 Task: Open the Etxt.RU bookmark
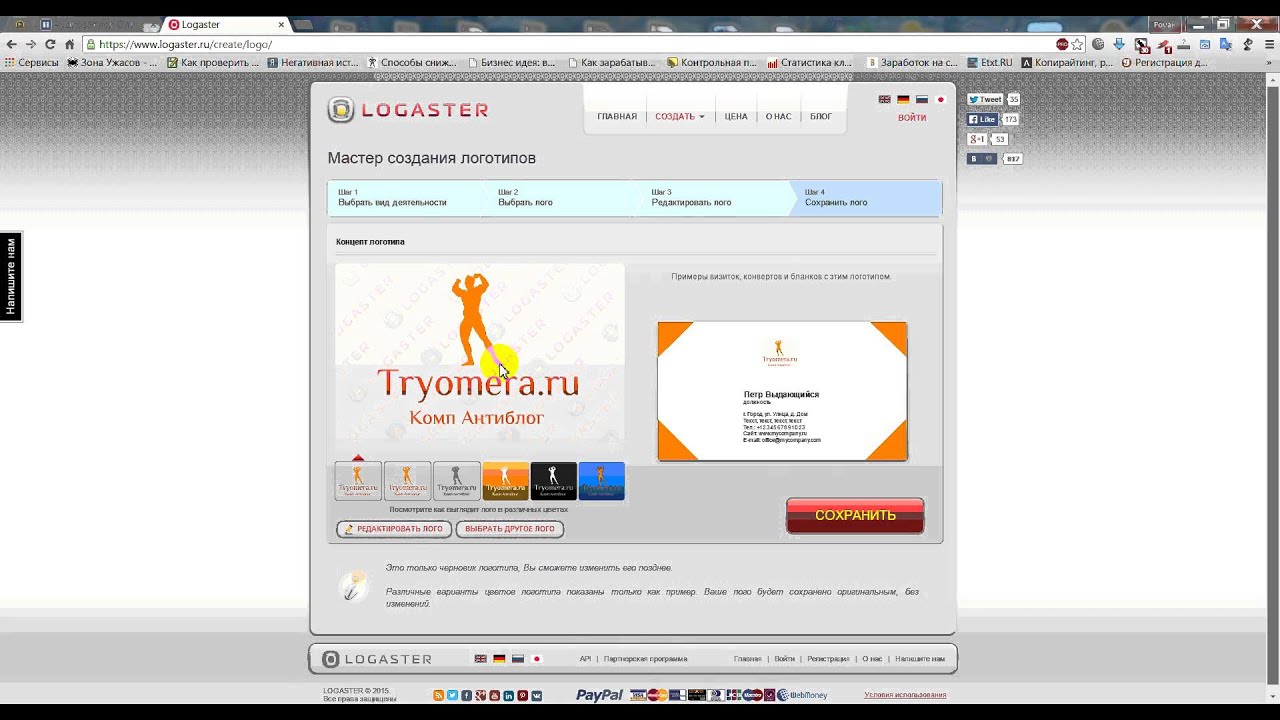pyautogui.click(x=989, y=62)
